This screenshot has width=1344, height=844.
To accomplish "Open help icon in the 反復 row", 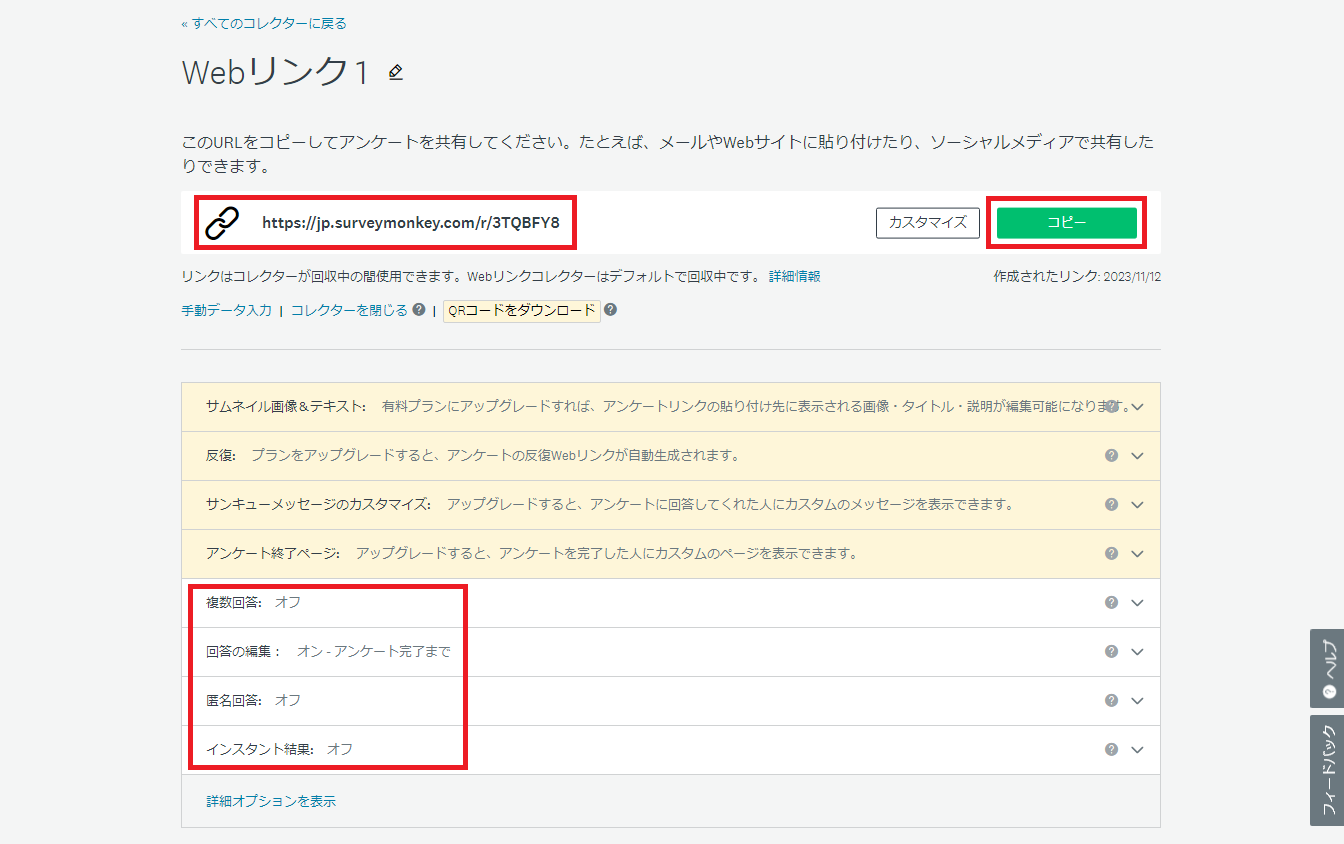I will click(1111, 455).
